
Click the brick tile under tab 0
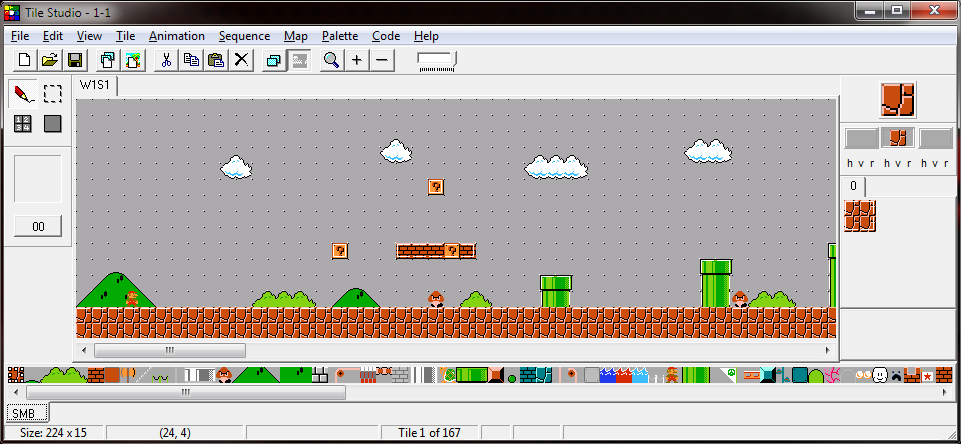click(860, 216)
